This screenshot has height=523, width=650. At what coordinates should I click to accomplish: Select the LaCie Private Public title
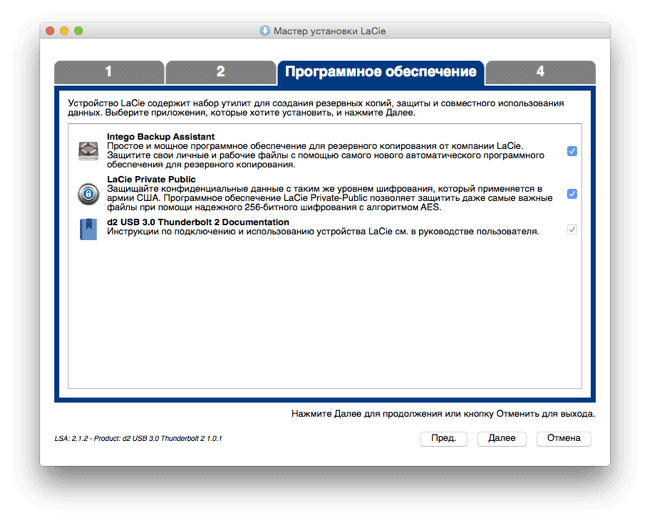pyautogui.click(x=151, y=179)
